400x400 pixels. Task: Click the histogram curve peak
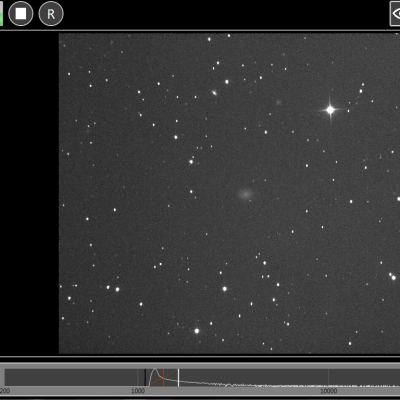[155, 370]
